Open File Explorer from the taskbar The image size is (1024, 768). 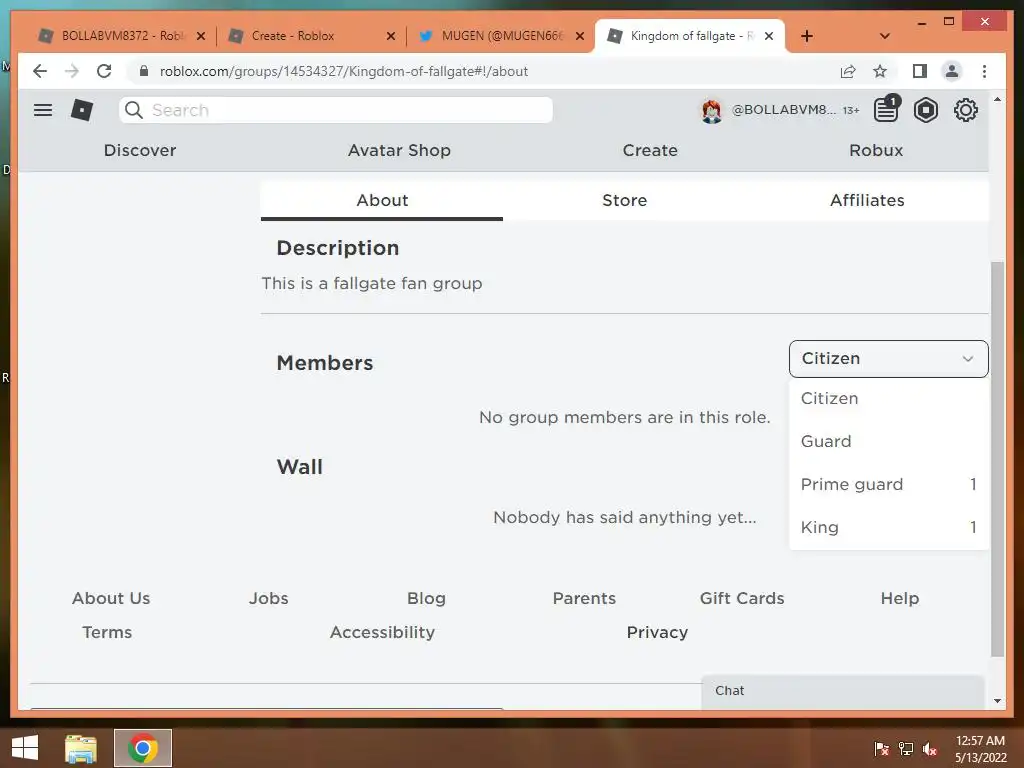point(81,748)
